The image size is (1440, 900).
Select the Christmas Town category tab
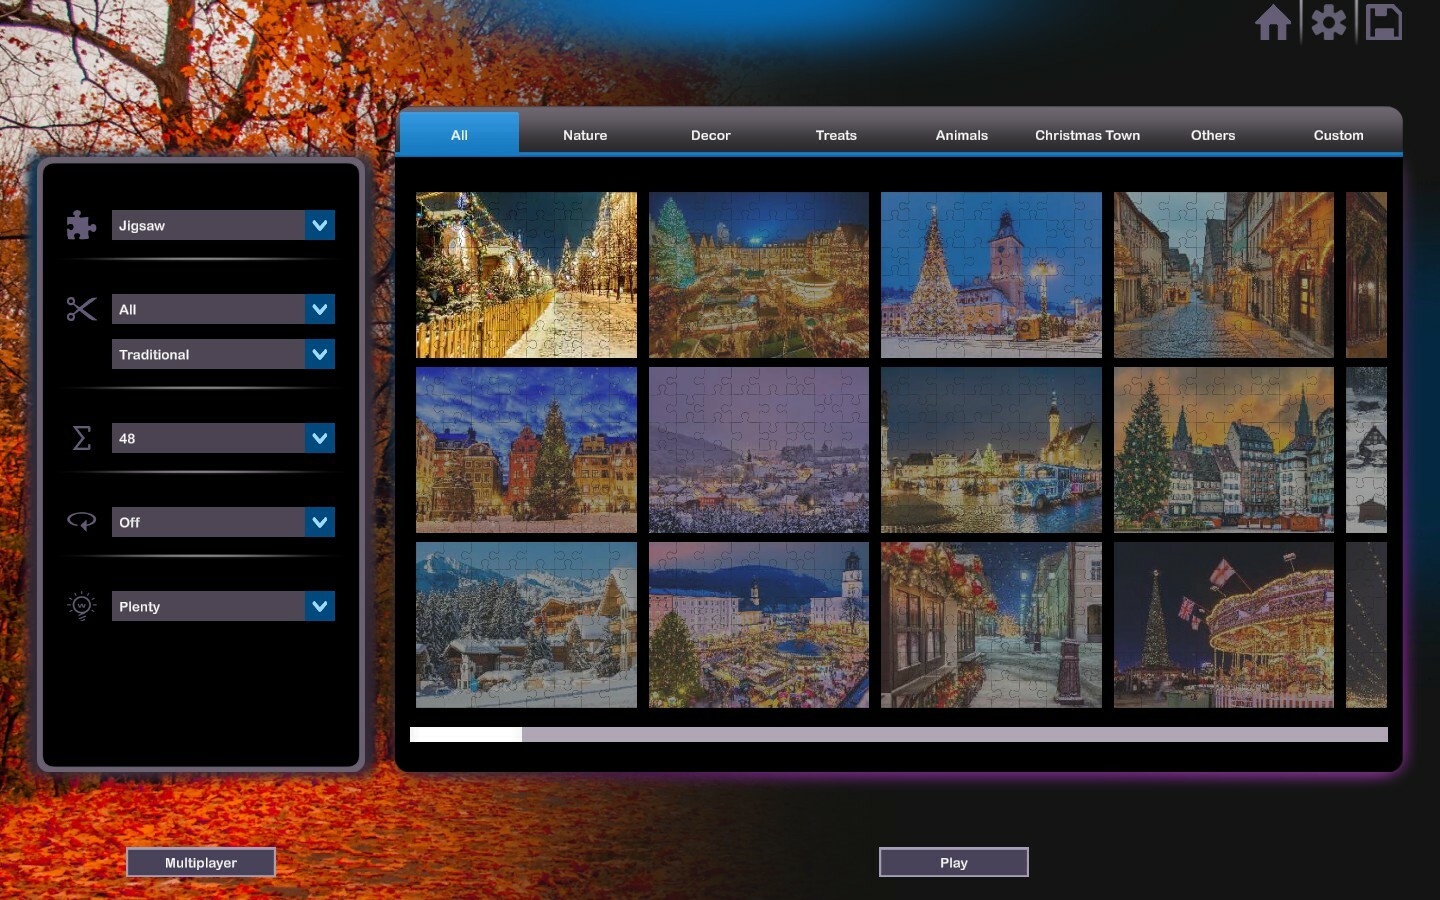tap(1087, 135)
